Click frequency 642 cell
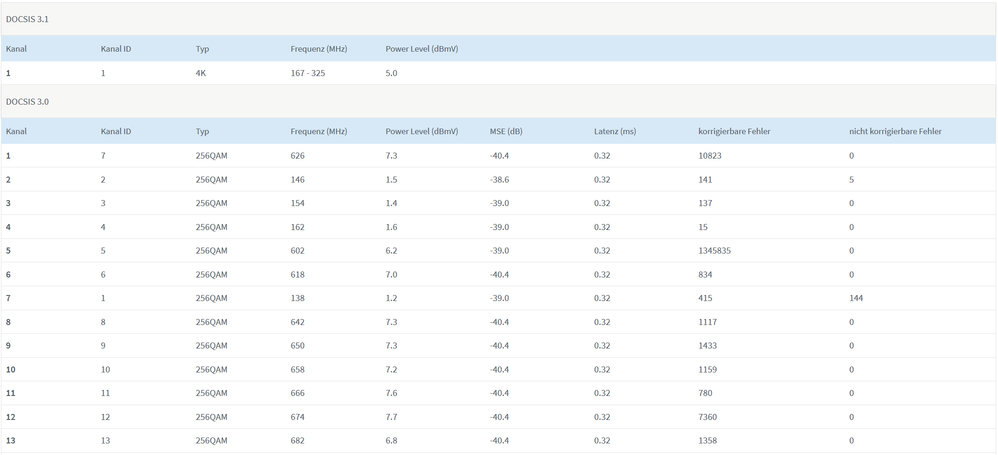The height and width of the screenshot is (455, 998). coord(297,323)
